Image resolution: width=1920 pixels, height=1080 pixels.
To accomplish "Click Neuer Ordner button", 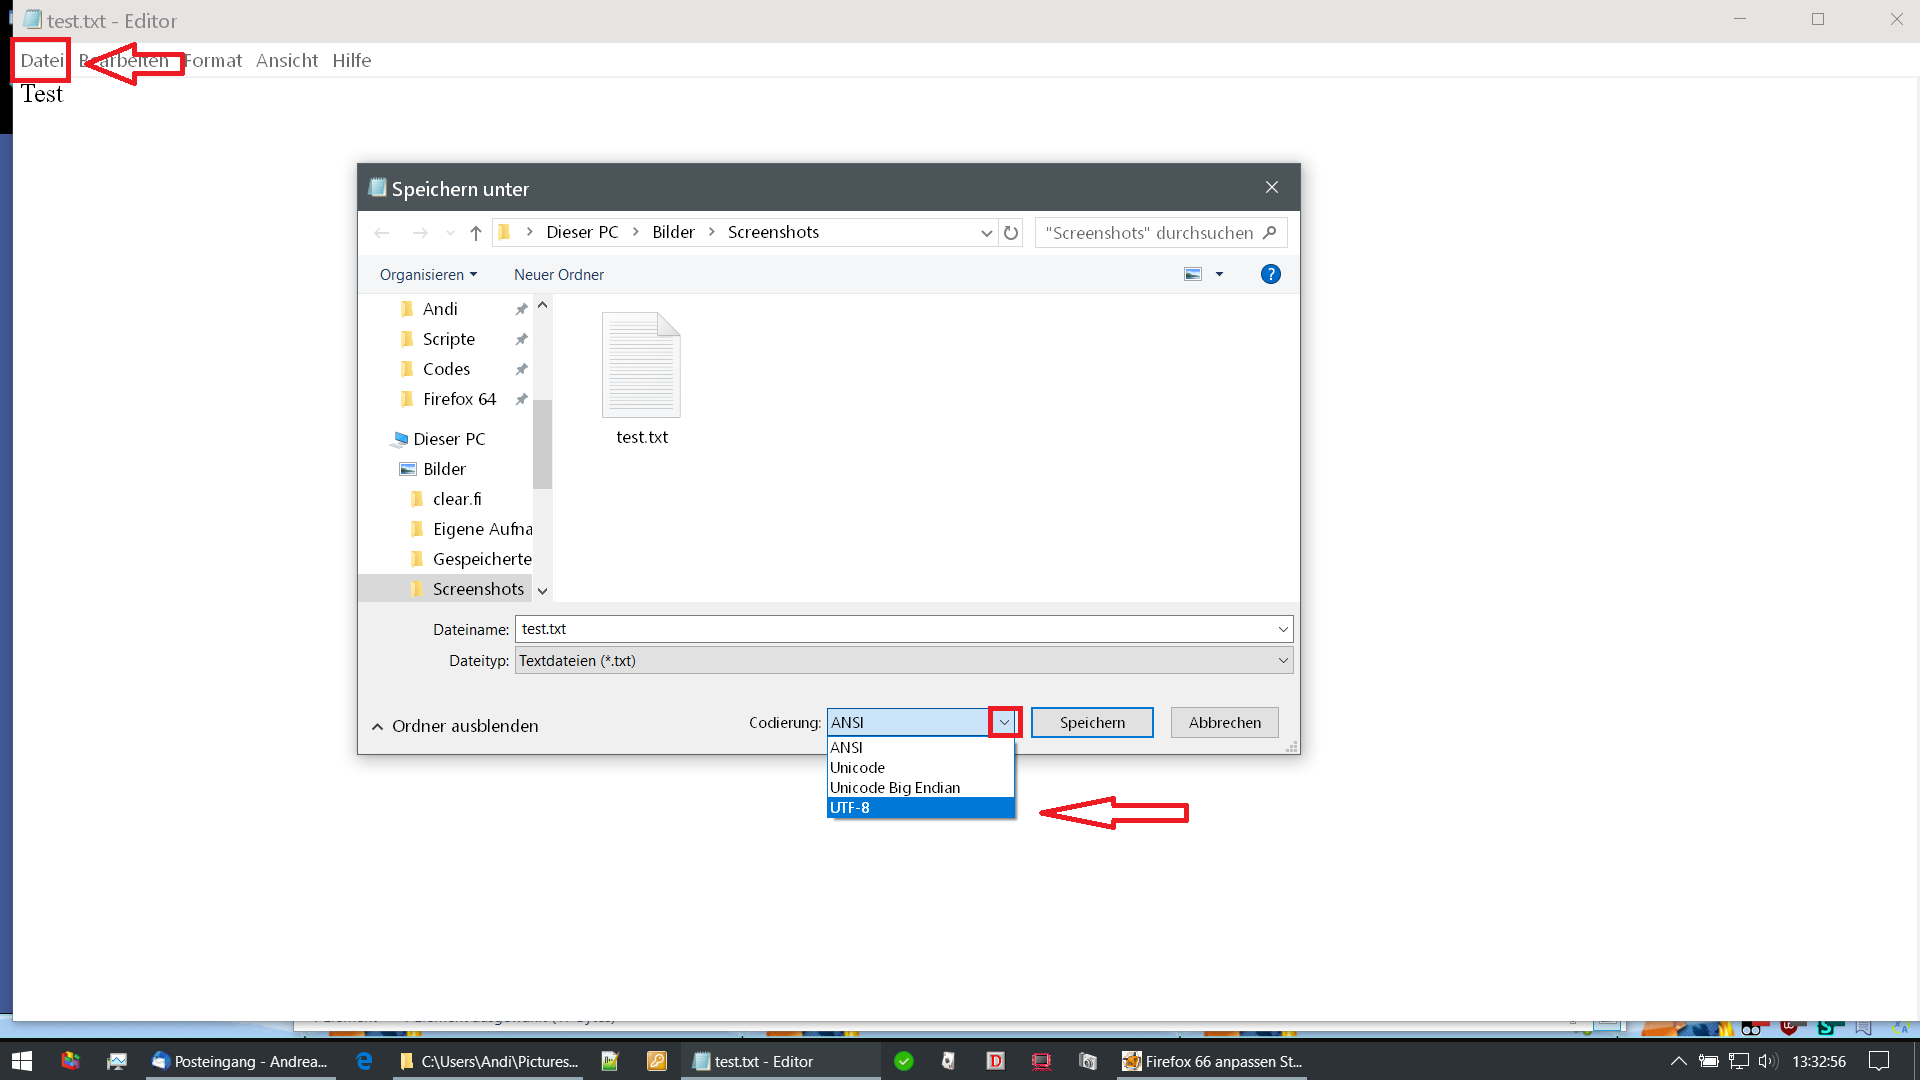I will (x=558, y=274).
